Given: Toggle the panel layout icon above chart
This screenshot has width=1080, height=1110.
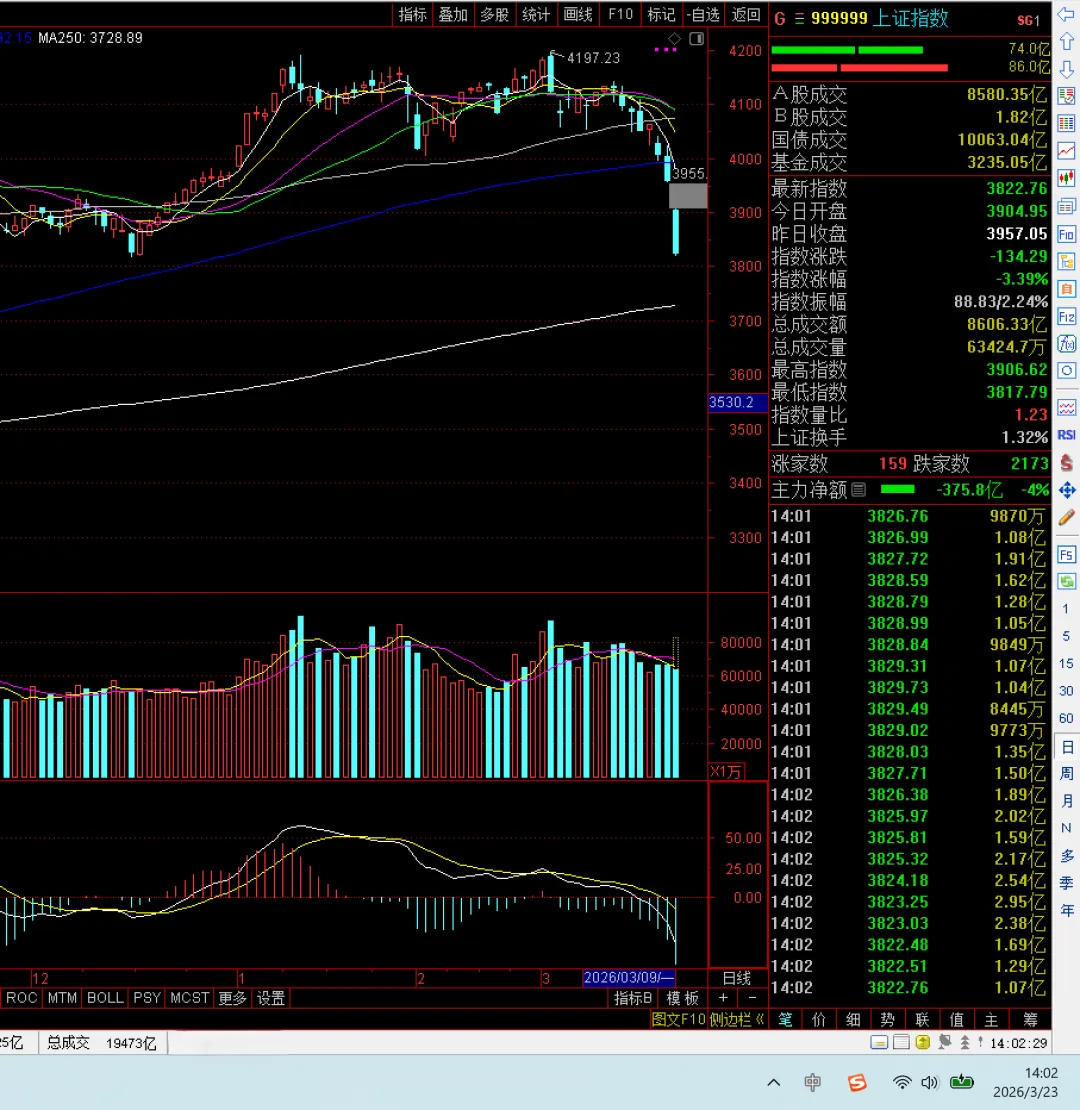Looking at the screenshot, I should (x=696, y=39).
